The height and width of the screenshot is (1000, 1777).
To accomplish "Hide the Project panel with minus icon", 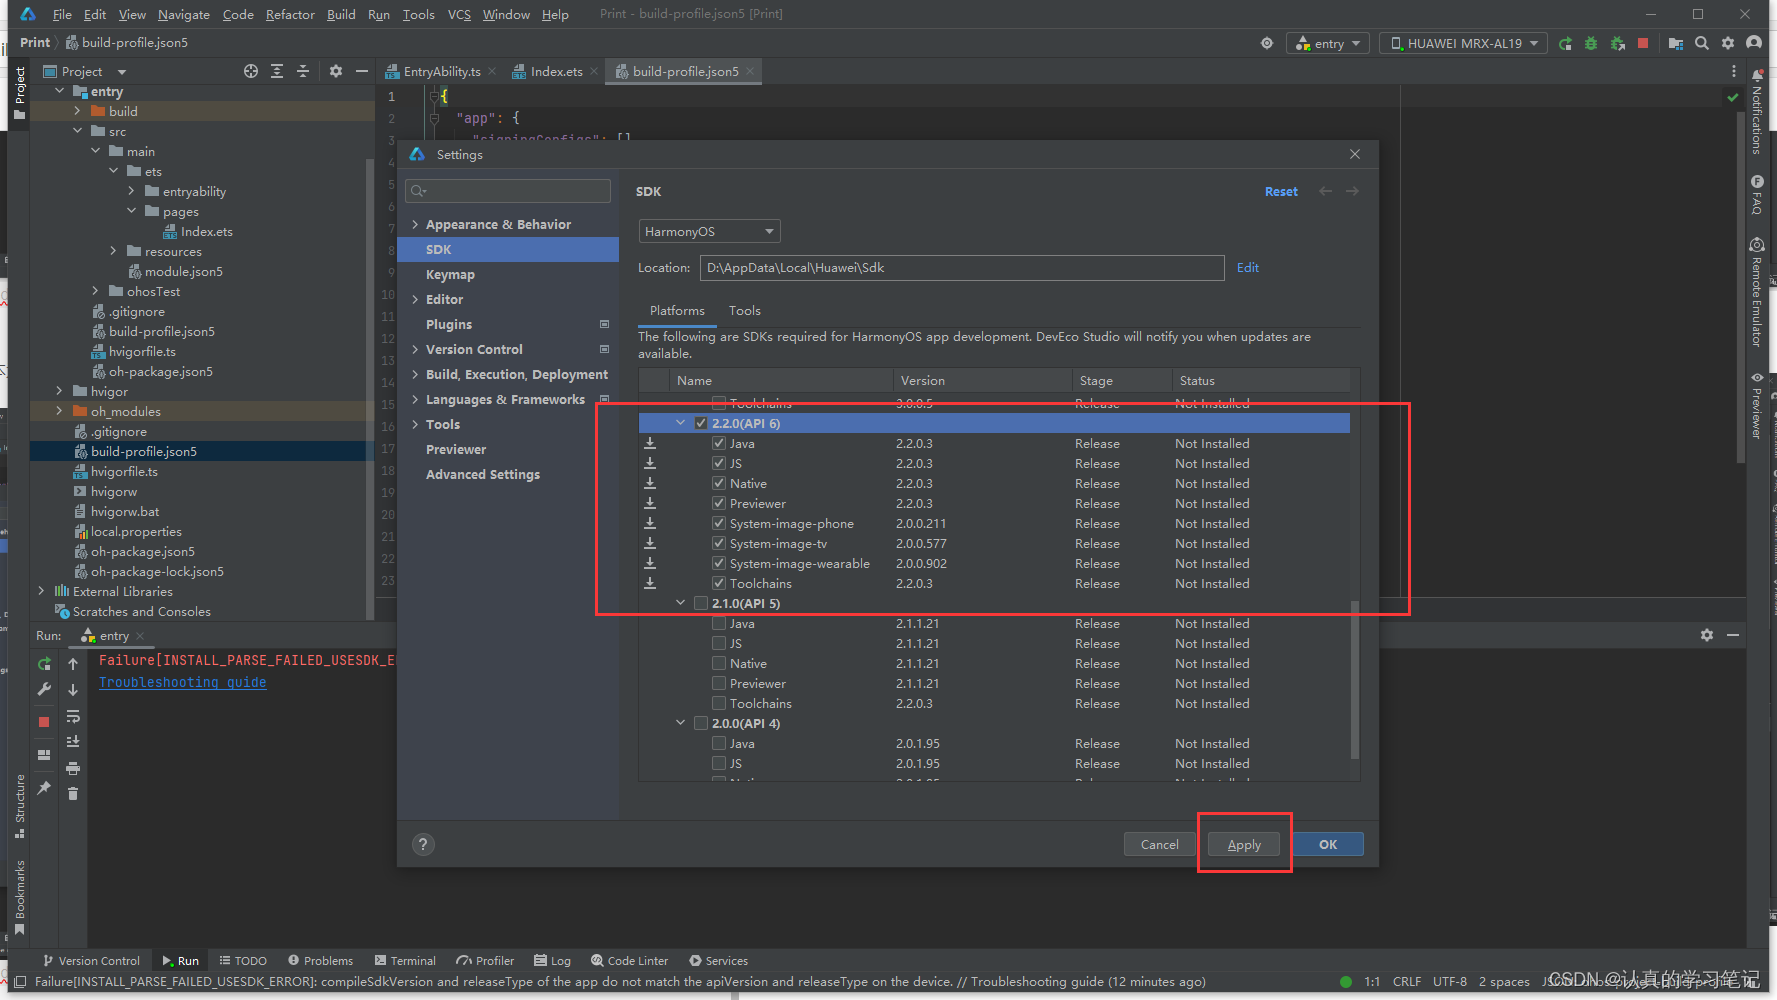I will point(362,71).
